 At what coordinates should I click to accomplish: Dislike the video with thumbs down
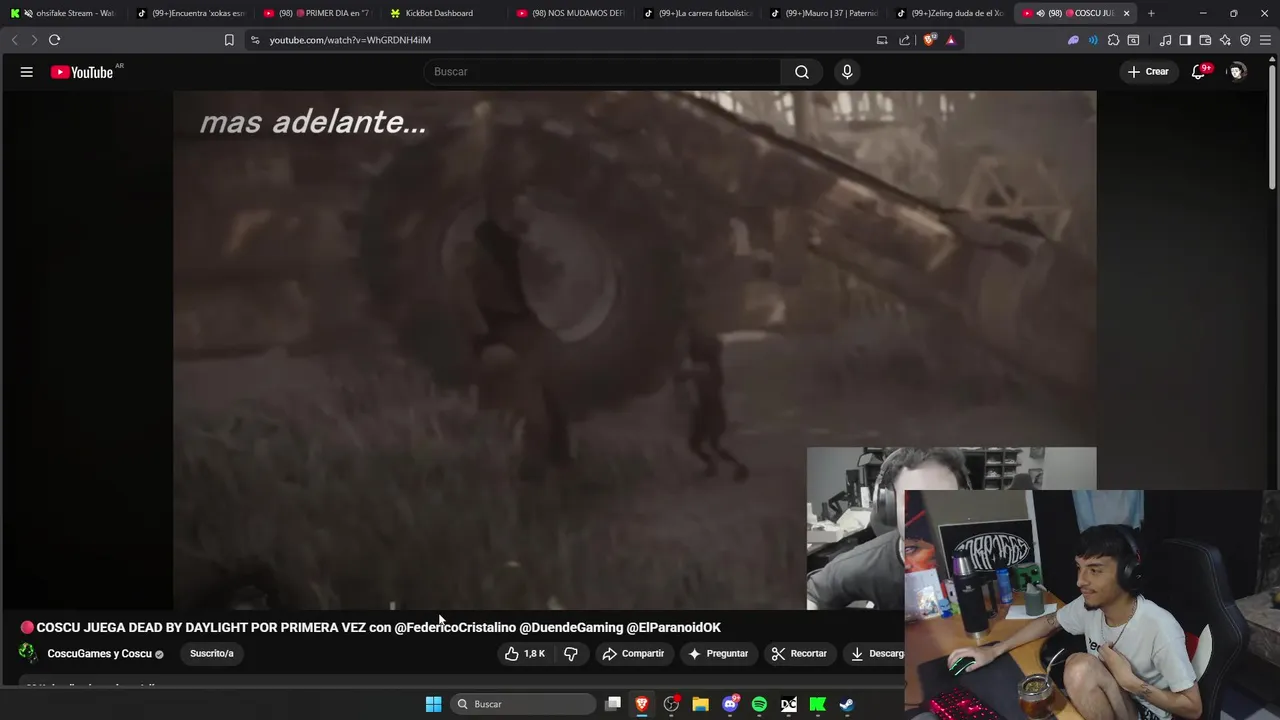pyautogui.click(x=571, y=654)
